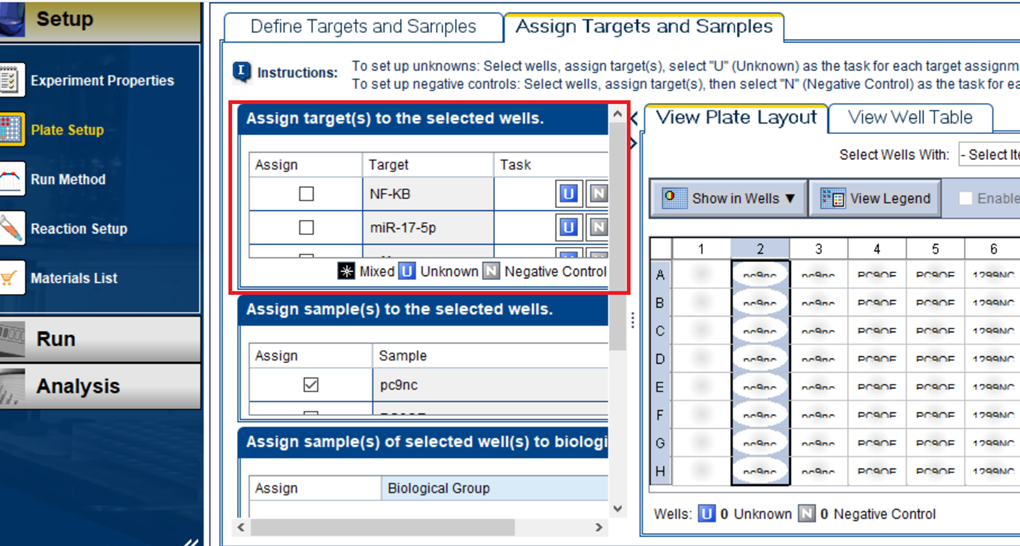
Task: Click well A2 in plate layout
Action: [x=760, y=275]
